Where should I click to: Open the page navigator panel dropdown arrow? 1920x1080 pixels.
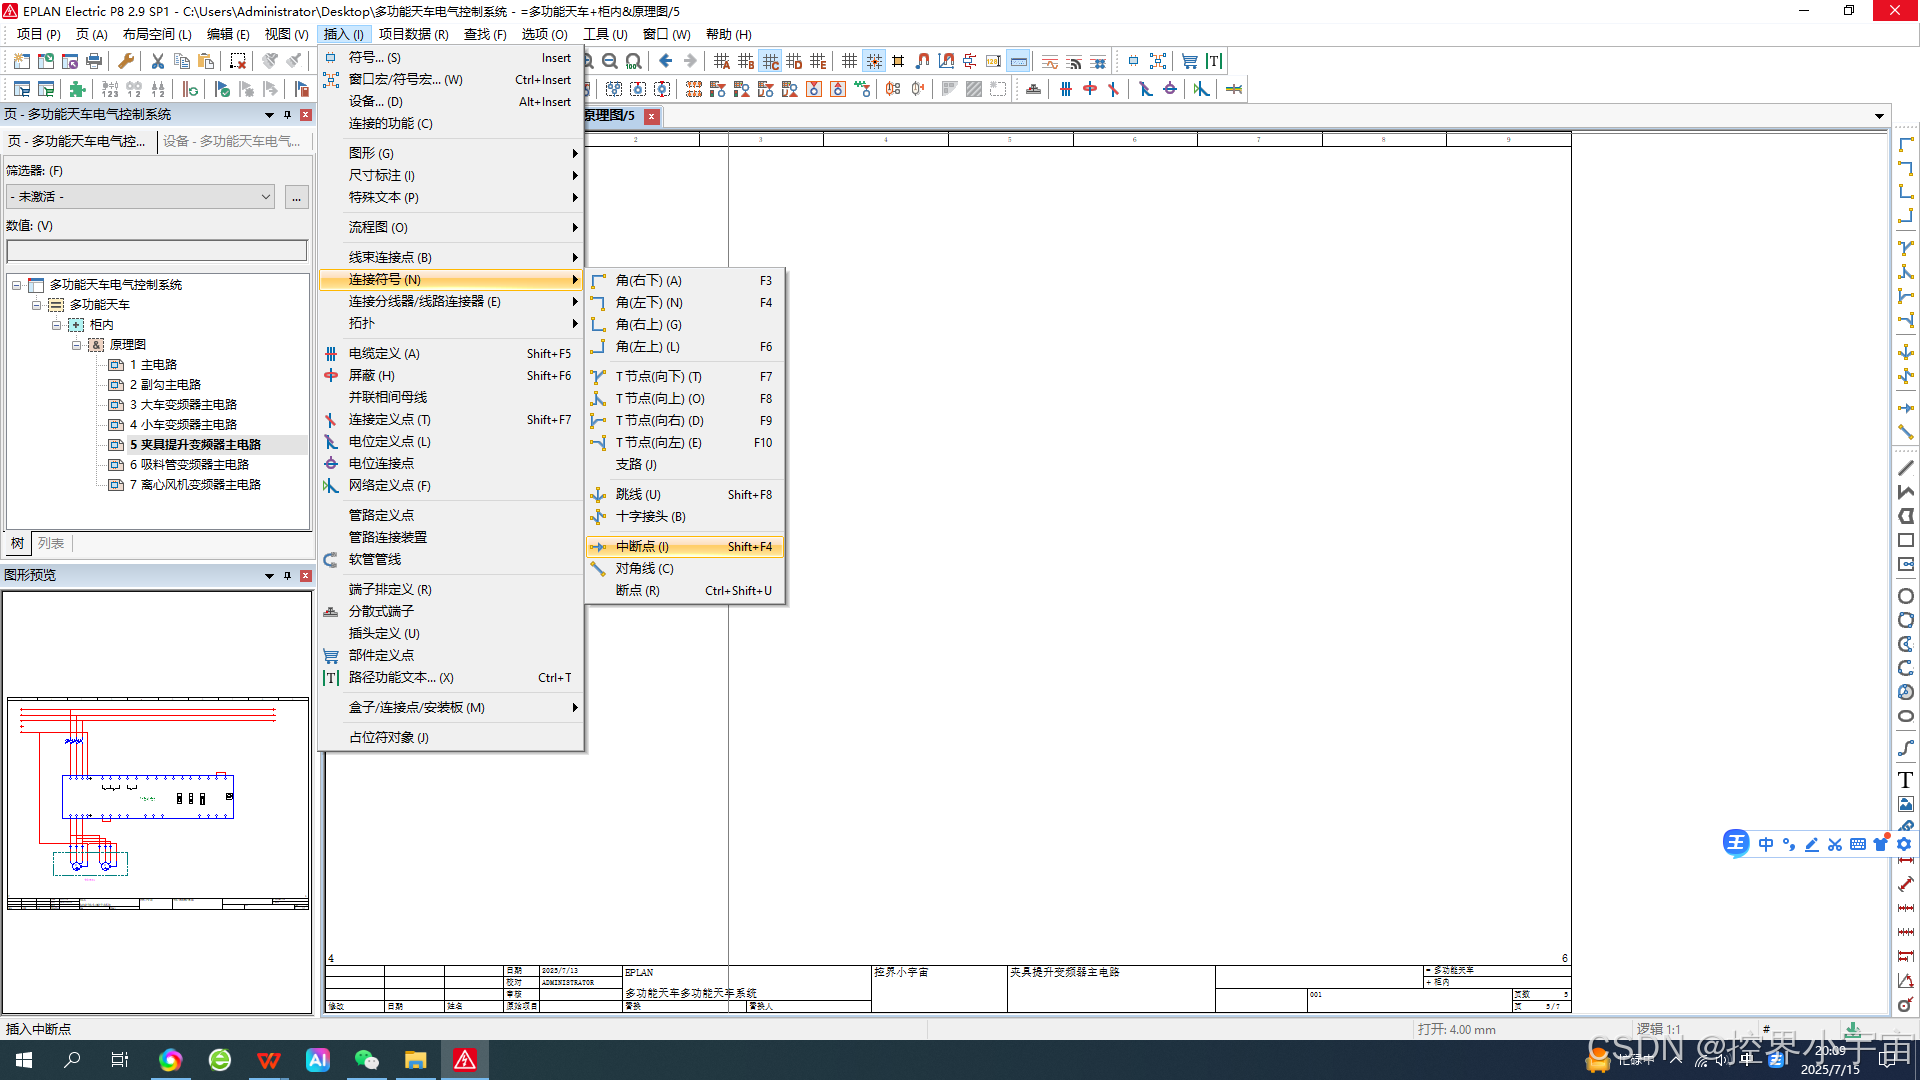[269, 115]
